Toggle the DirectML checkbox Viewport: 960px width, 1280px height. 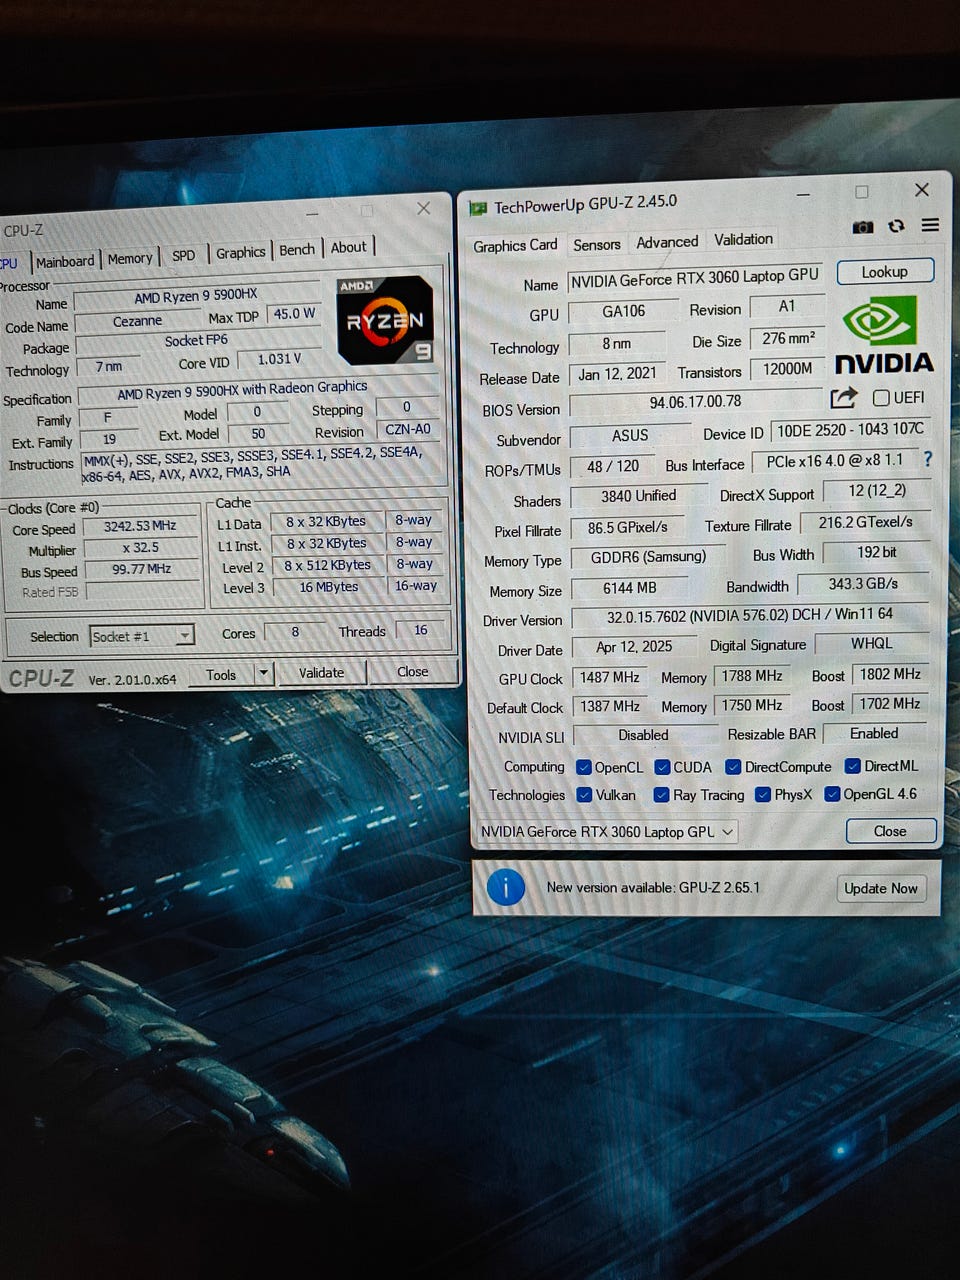tap(852, 766)
